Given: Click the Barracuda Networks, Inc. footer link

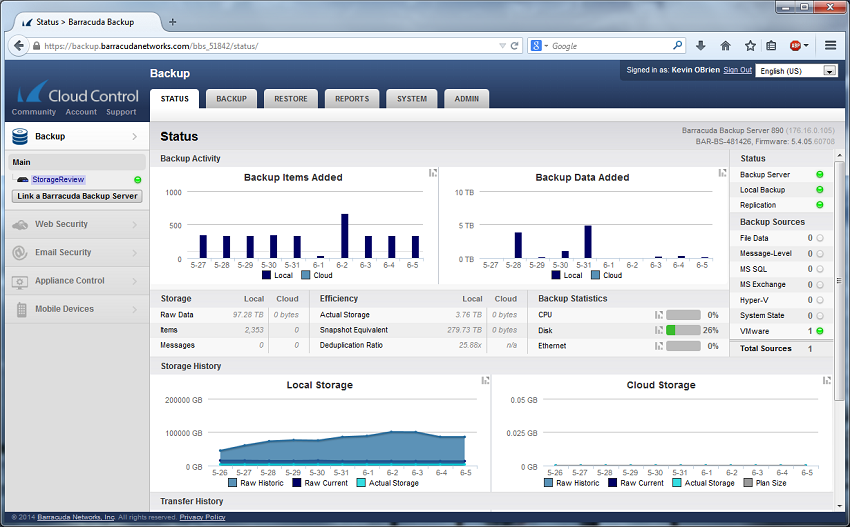Looking at the screenshot, I should (76, 517).
